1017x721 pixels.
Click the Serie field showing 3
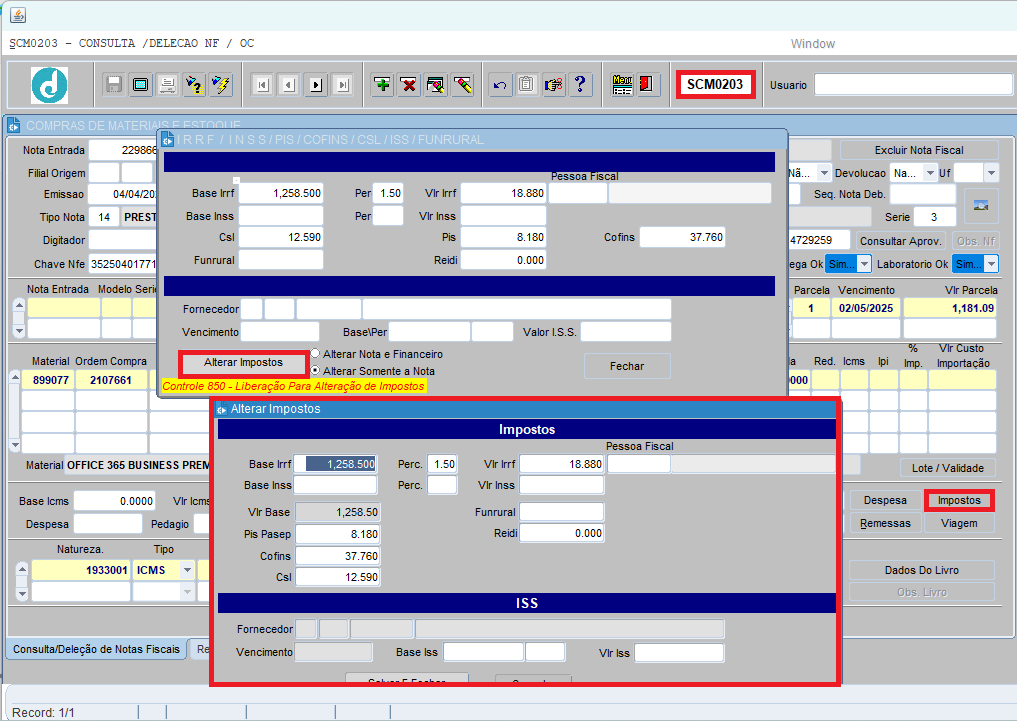pos(934,217)
